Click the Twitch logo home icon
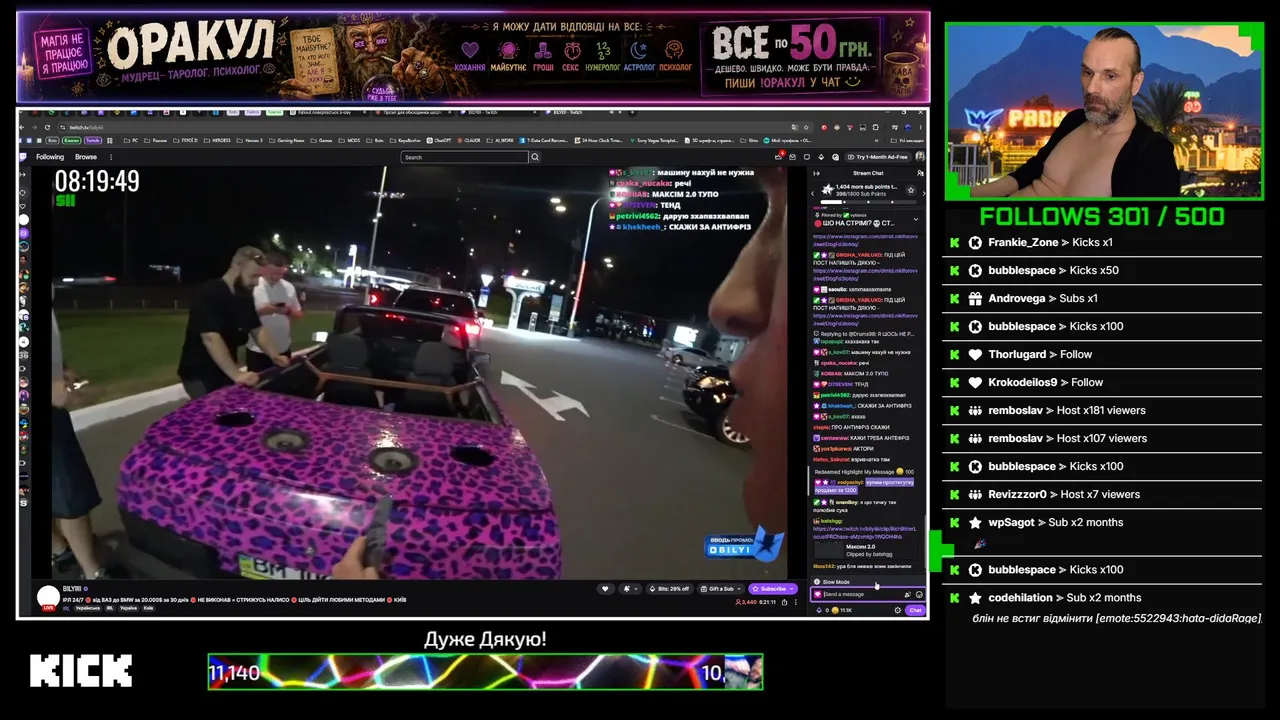 click(x=24, y=157)
